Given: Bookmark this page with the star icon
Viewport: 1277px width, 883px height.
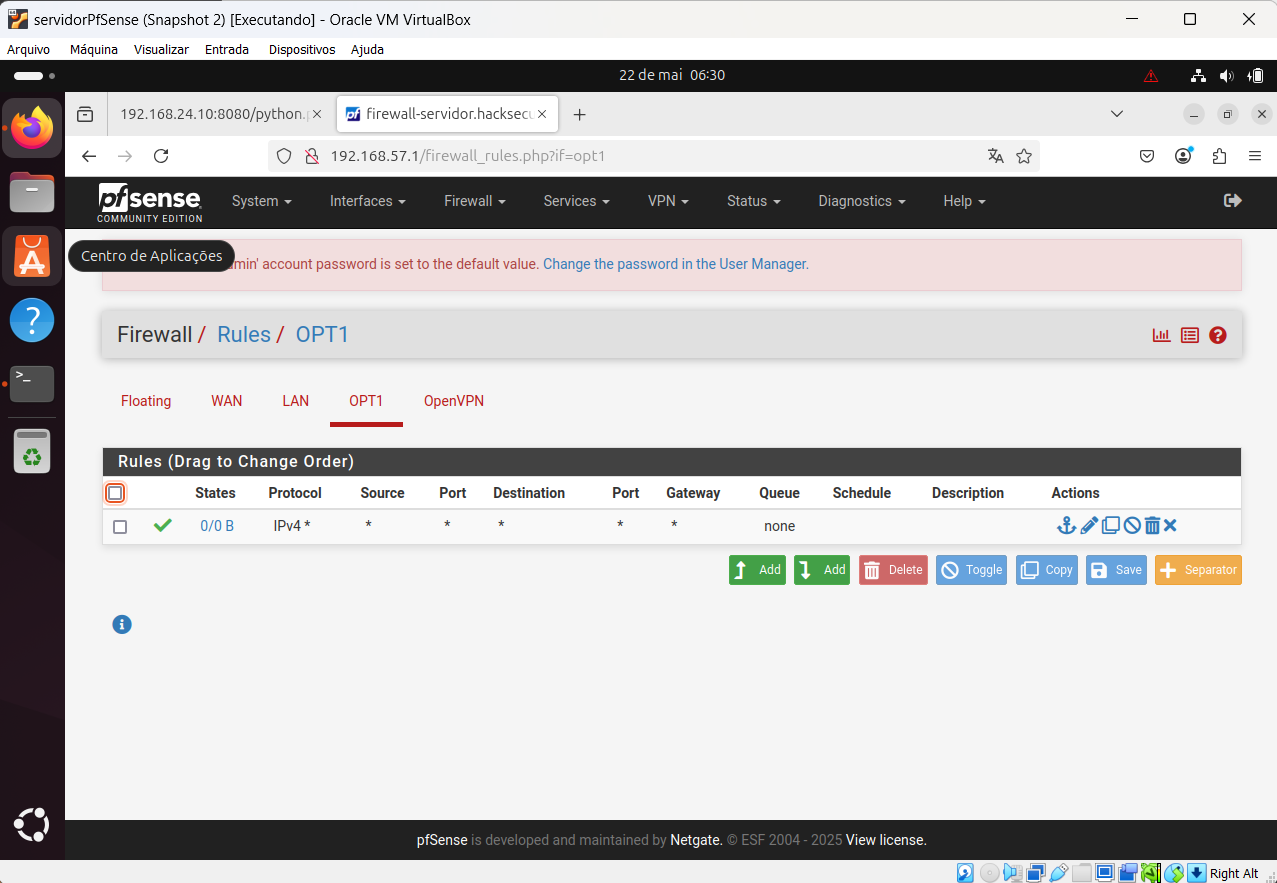Looking at the screenshot, I should point(1024,156).
